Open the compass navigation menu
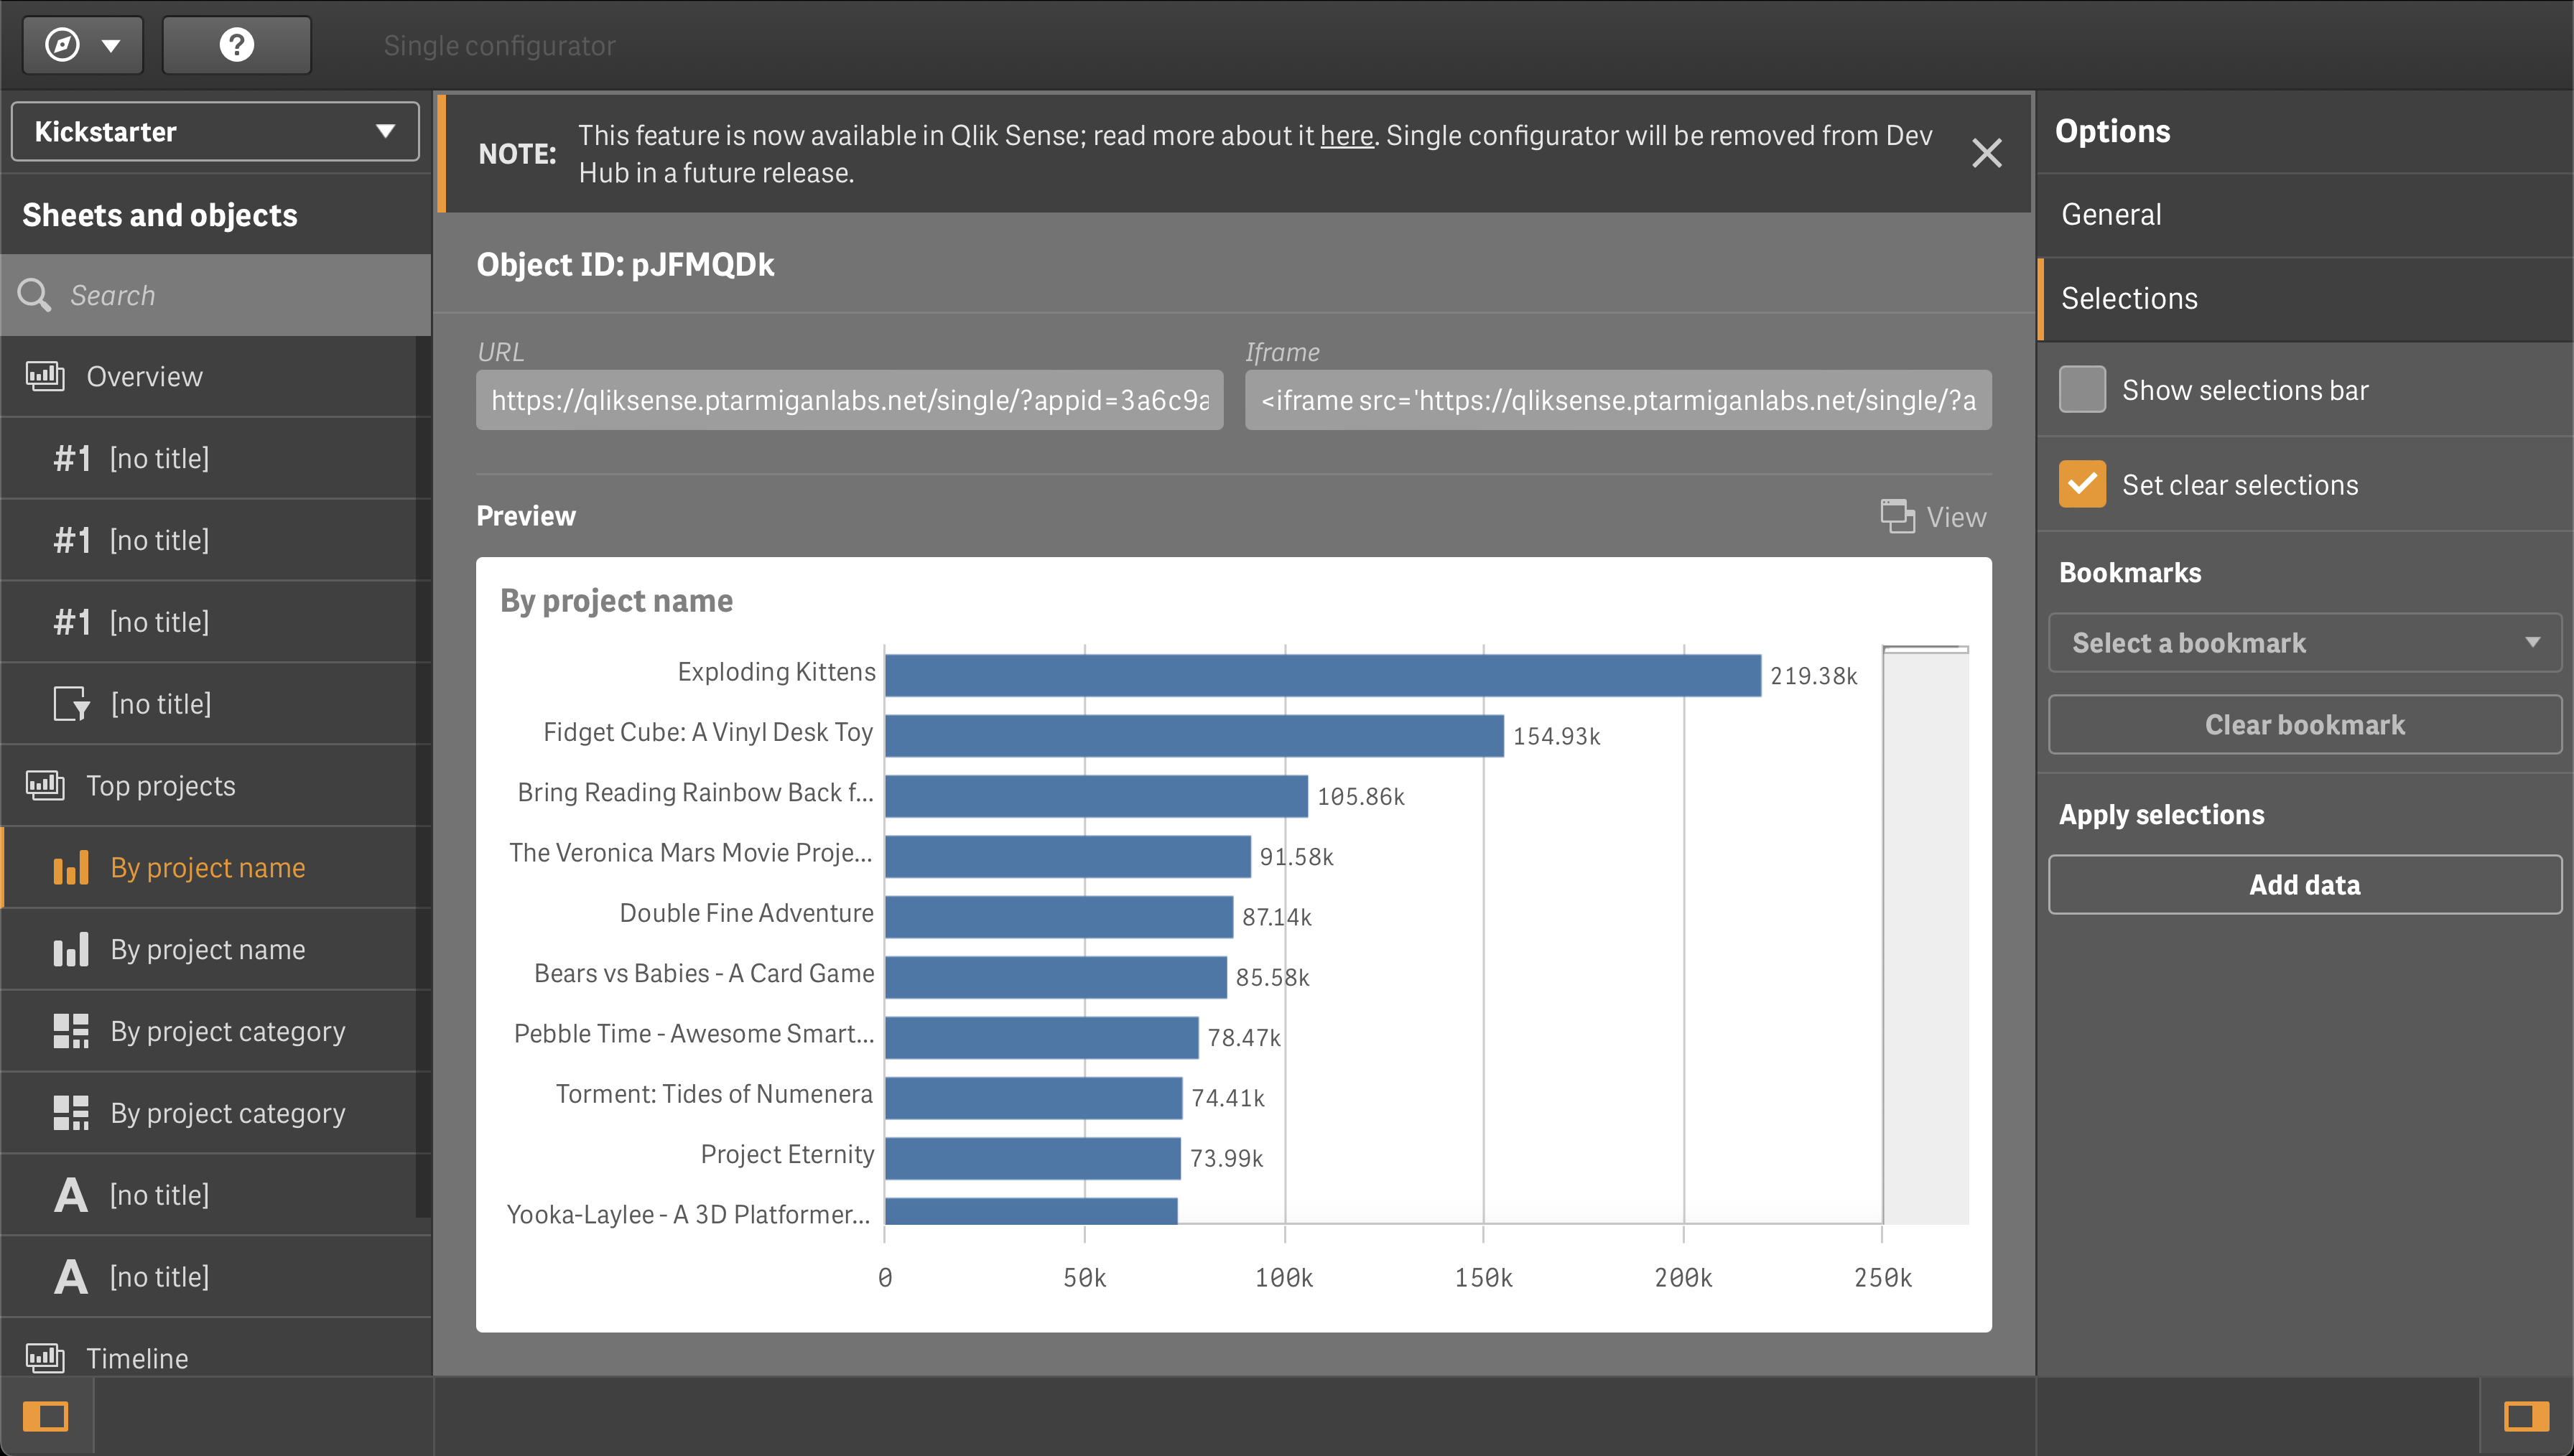 [x=82, y=45]
